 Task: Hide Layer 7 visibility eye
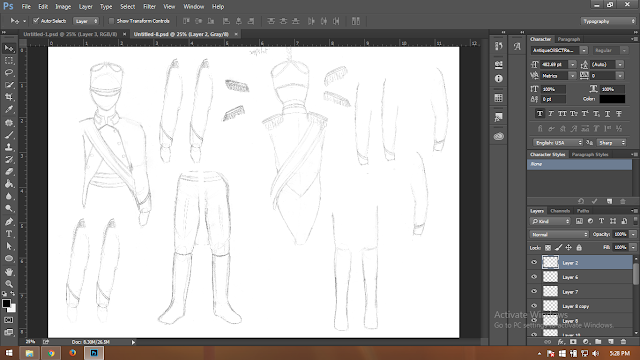pos(534,291)
